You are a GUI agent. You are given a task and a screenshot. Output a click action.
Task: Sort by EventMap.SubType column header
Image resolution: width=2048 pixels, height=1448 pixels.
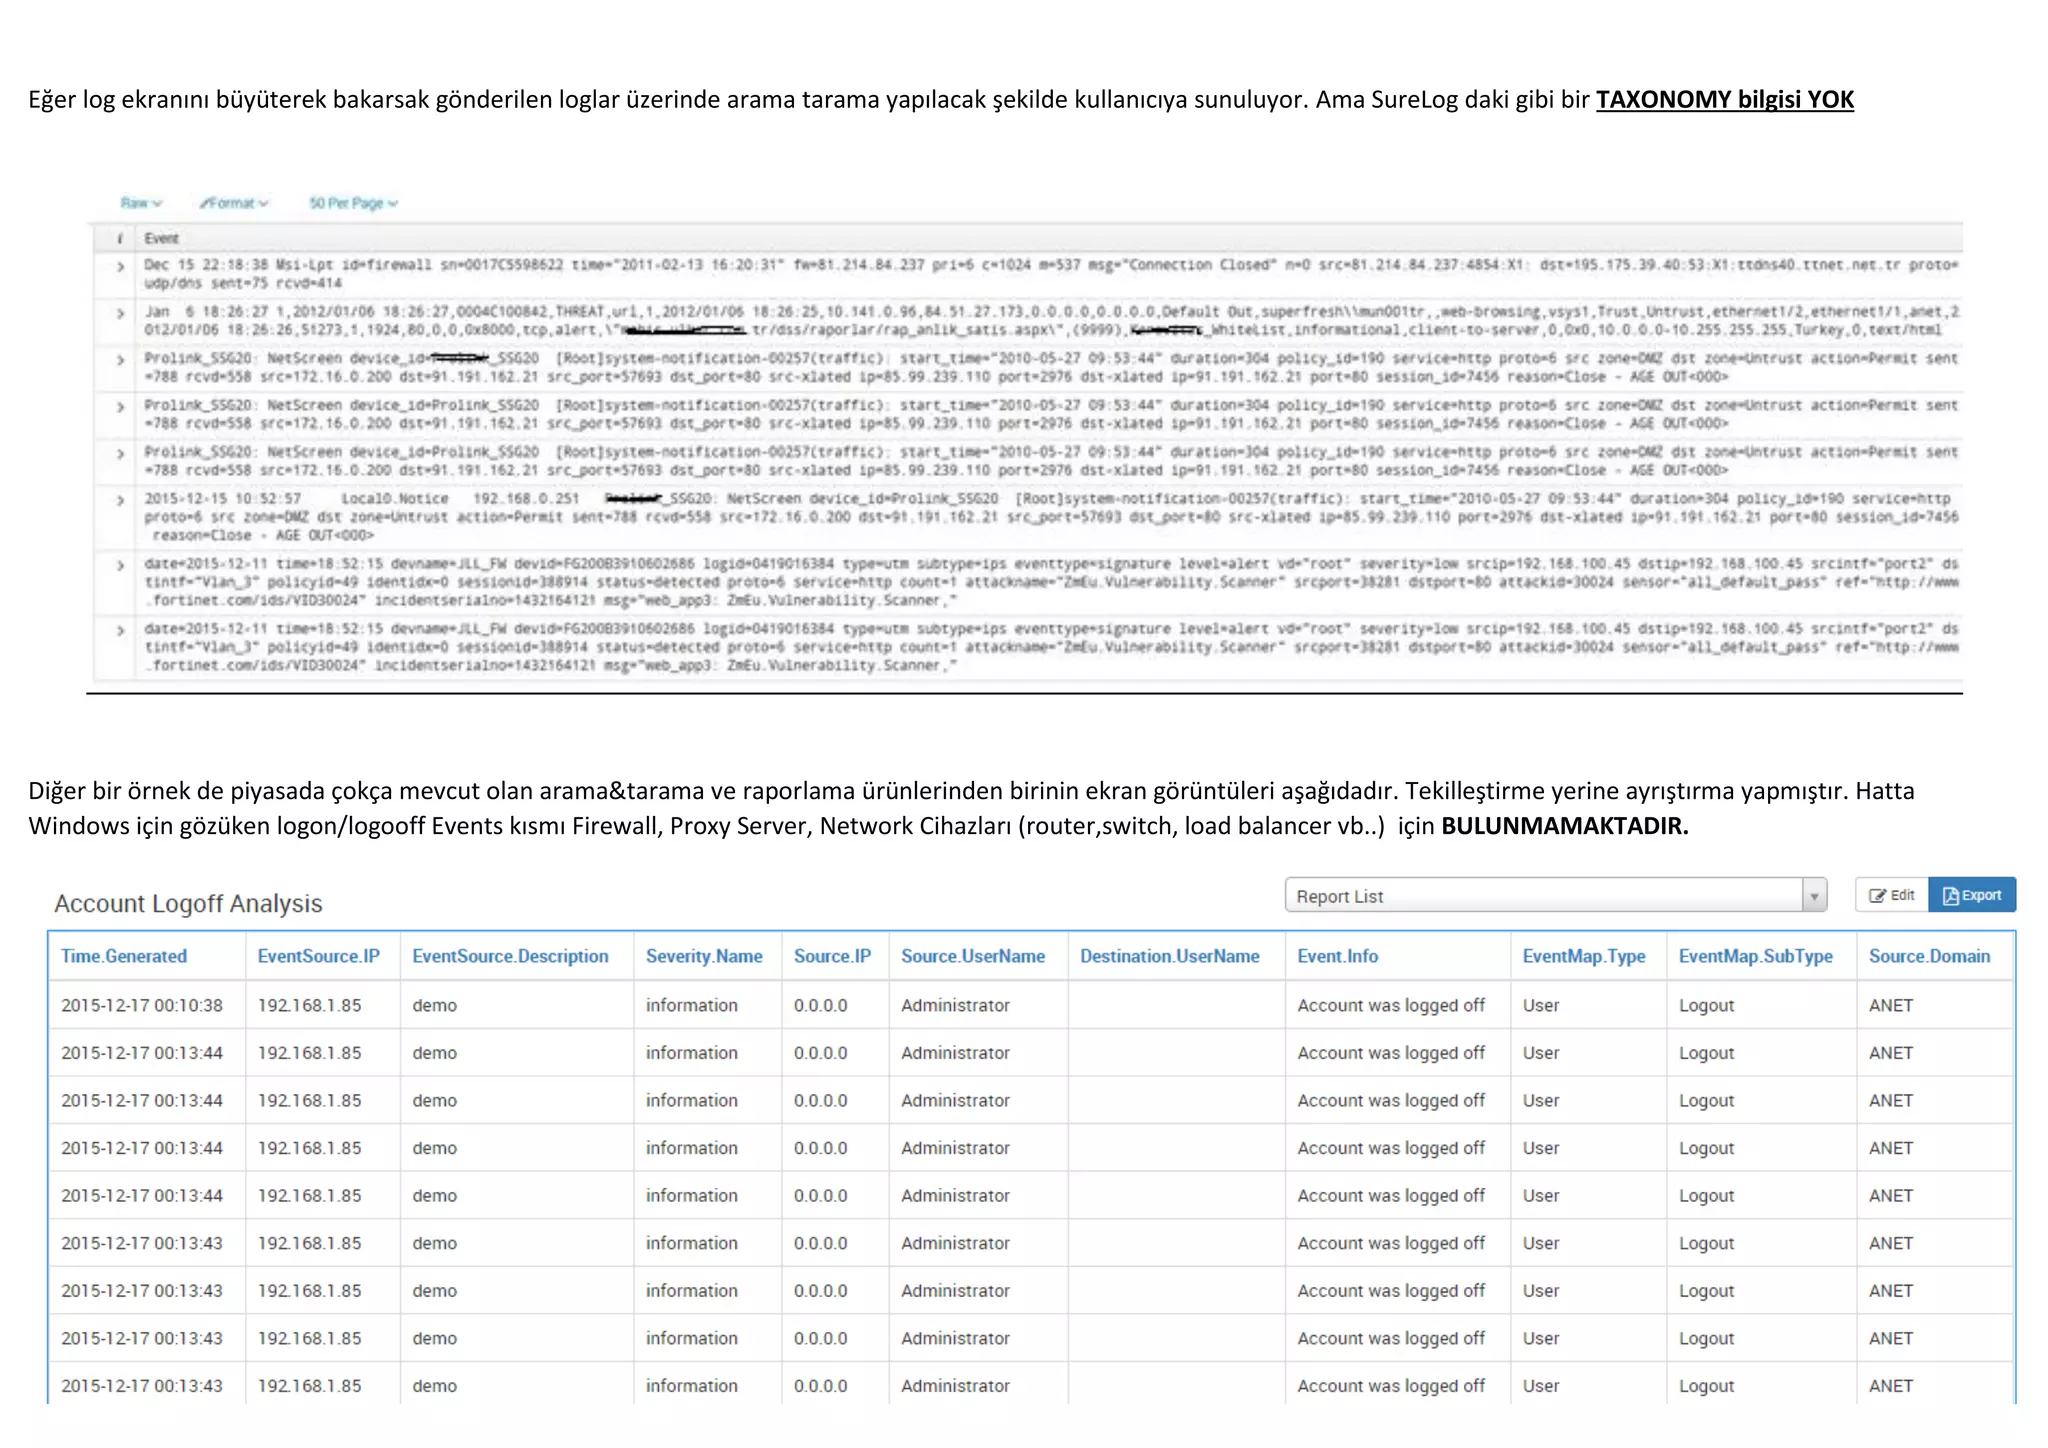(x=1755, y=956)
